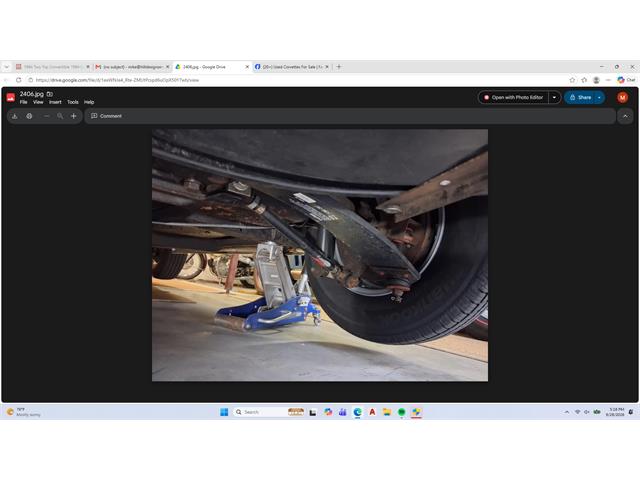Open File Explorer from the taskbar
The height and width of the screenshot is (480, 640).
(387, 412)
